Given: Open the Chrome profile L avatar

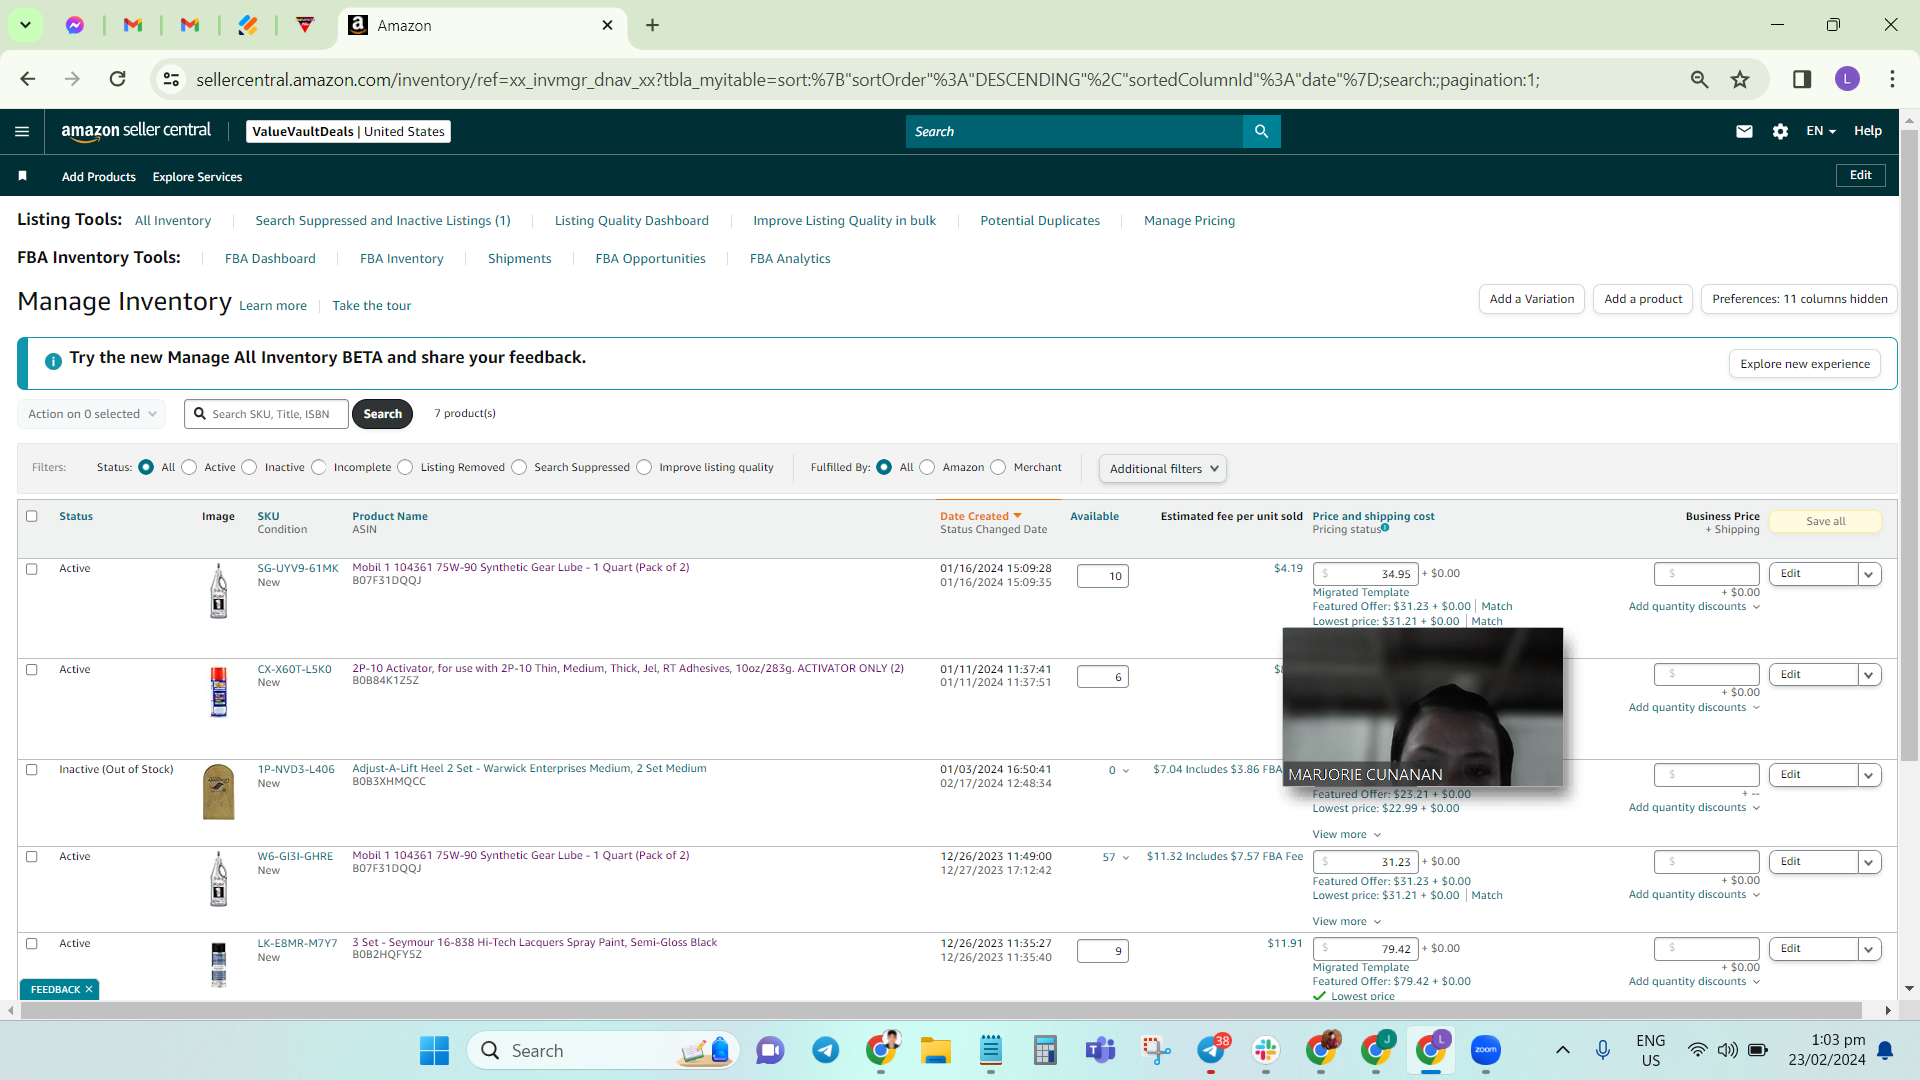Looking at the screenshot, I should [1847, 79].
